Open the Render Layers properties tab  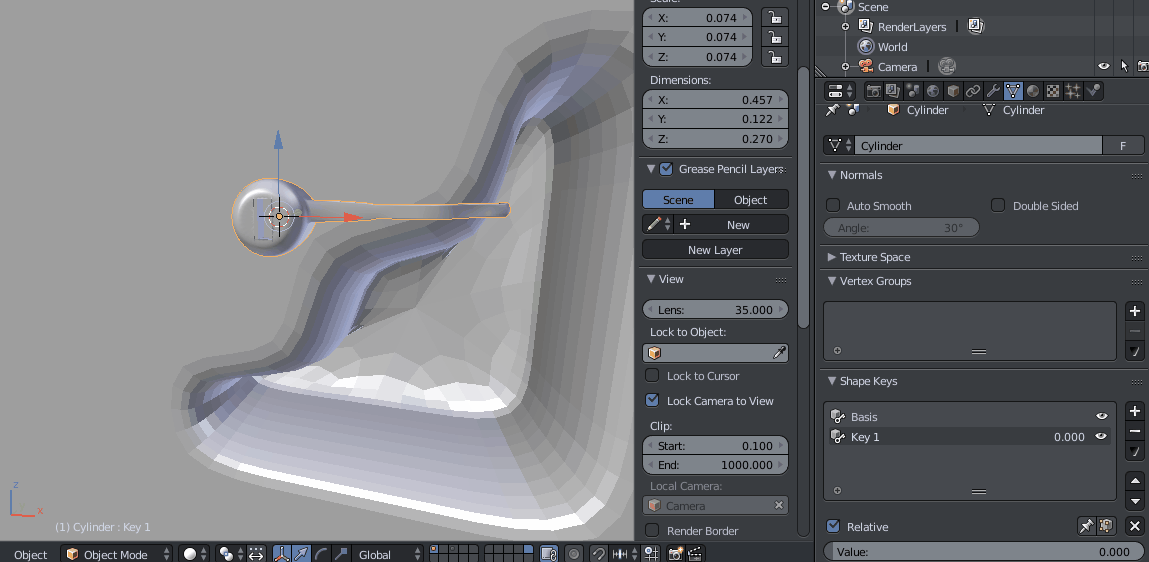[893, 91]
